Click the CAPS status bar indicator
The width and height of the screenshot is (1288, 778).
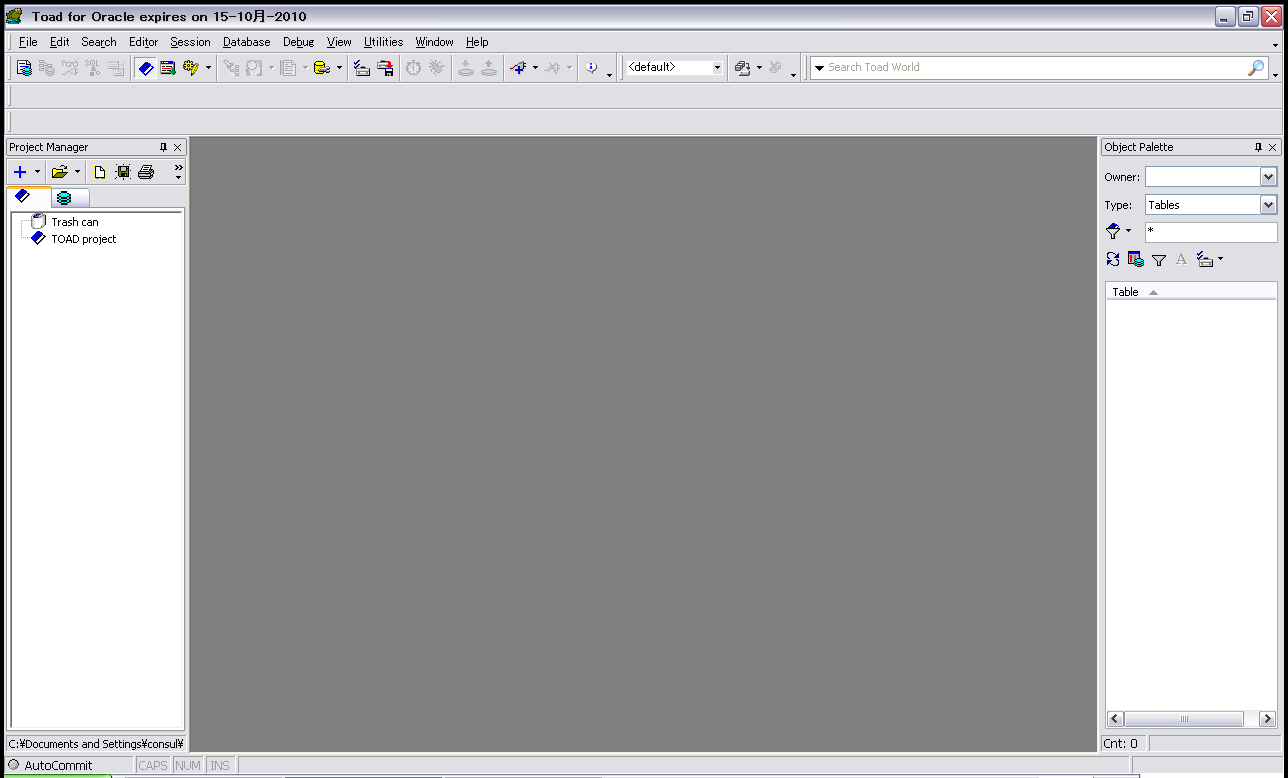[153, 765]
